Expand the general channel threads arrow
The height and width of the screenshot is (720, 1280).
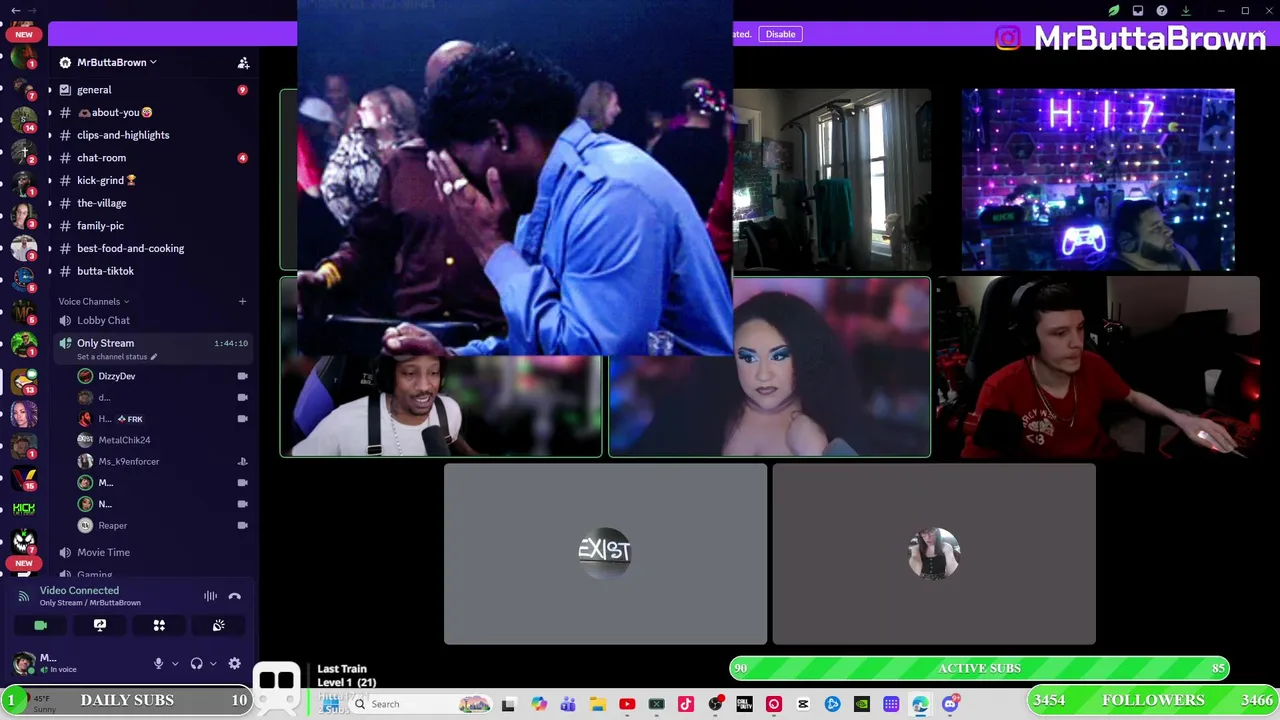50,90
